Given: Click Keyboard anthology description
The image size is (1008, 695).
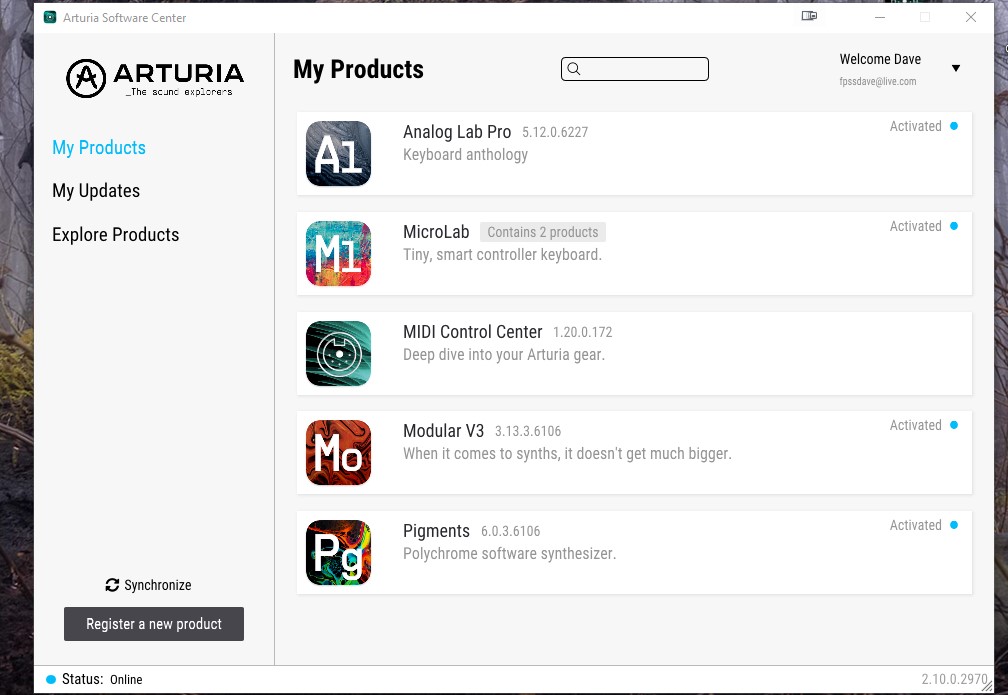Looking at the screenshot, I should click(465, 155).
